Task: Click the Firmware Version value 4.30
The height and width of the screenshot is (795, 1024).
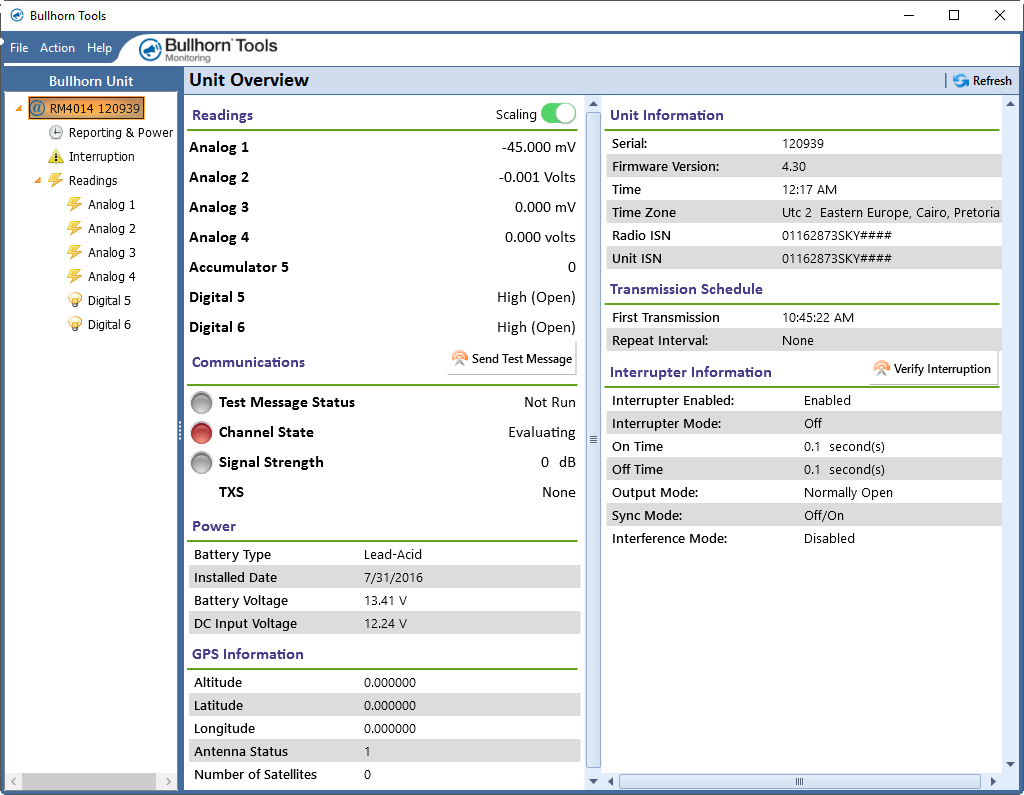Action: coord(793,167)
